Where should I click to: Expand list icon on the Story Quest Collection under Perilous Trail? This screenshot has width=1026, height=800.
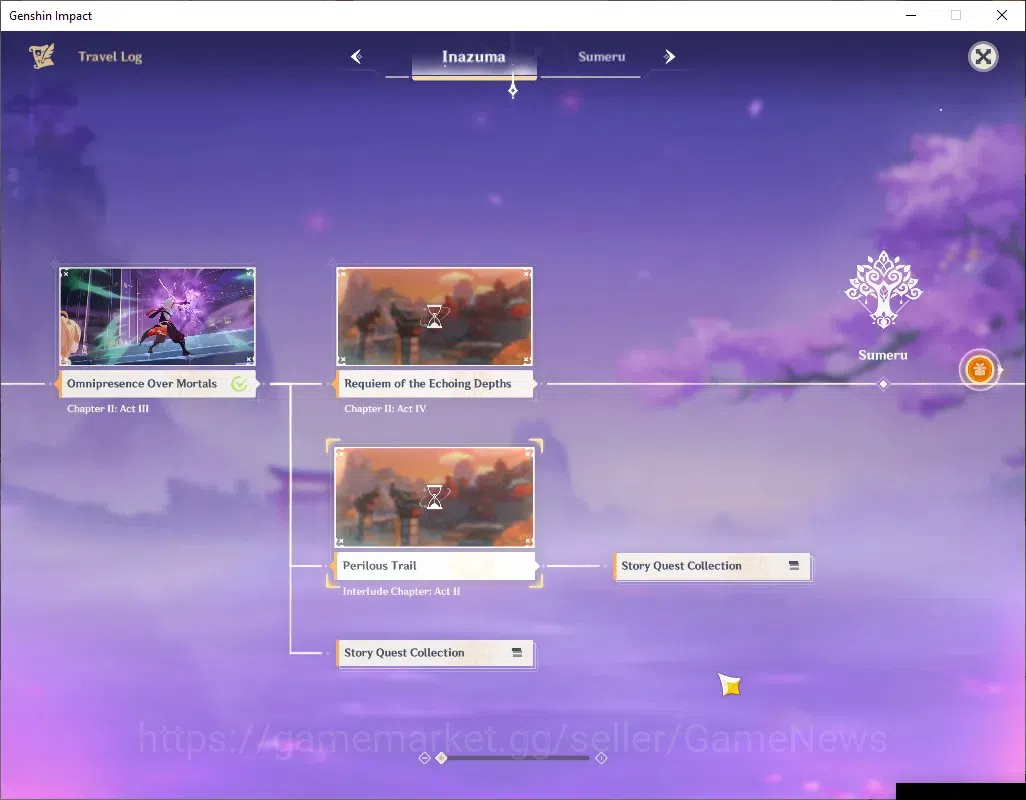tap(517, 652)
